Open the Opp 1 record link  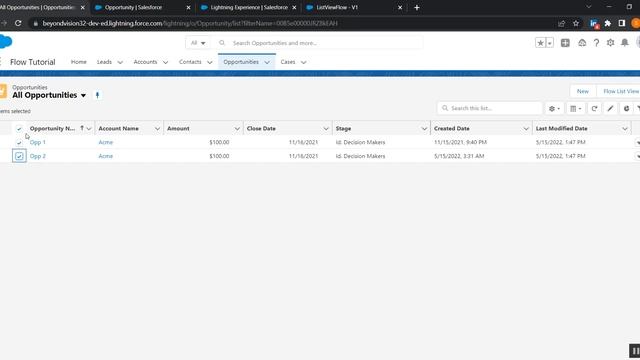[x=38, y=142]
